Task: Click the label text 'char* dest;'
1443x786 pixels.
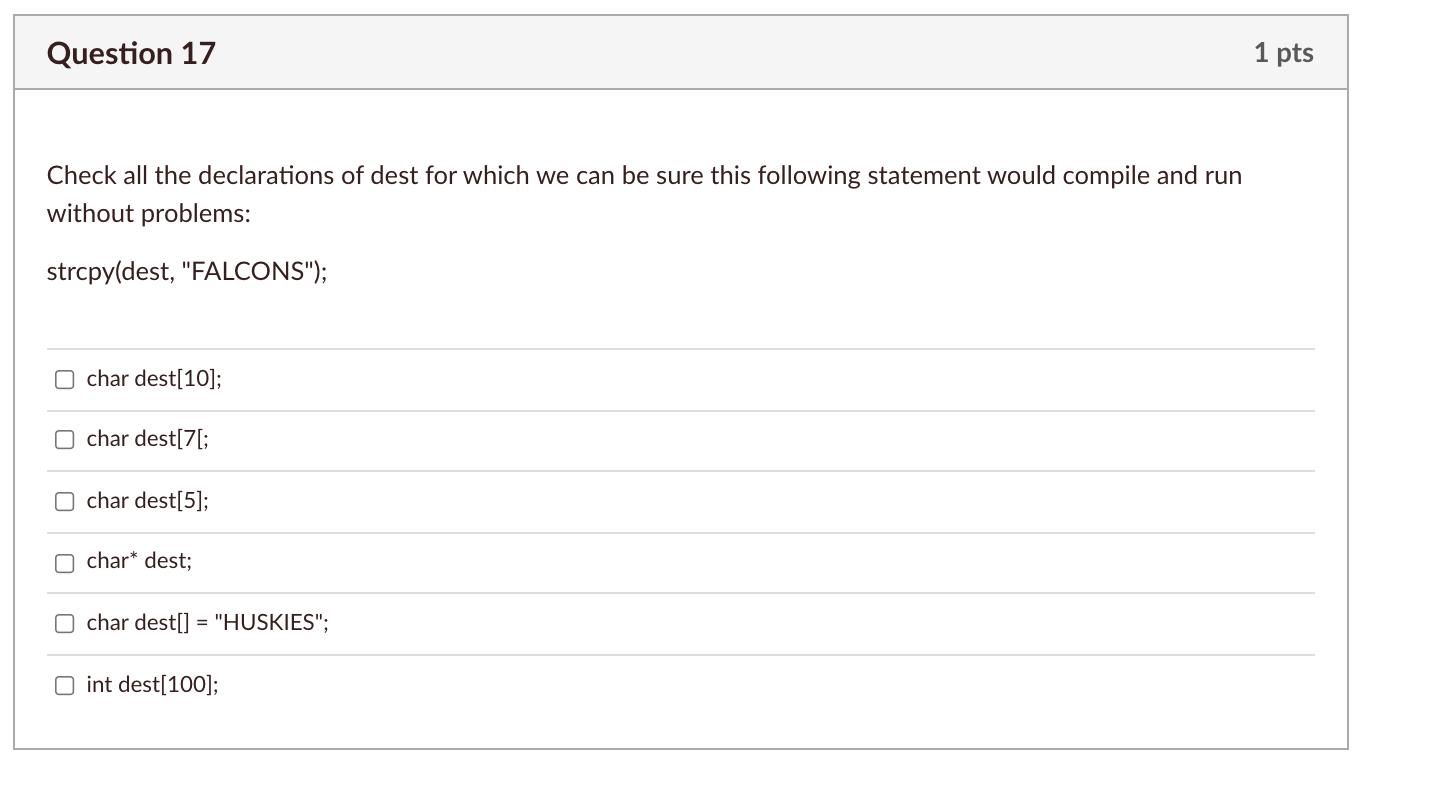Action: 139,561
